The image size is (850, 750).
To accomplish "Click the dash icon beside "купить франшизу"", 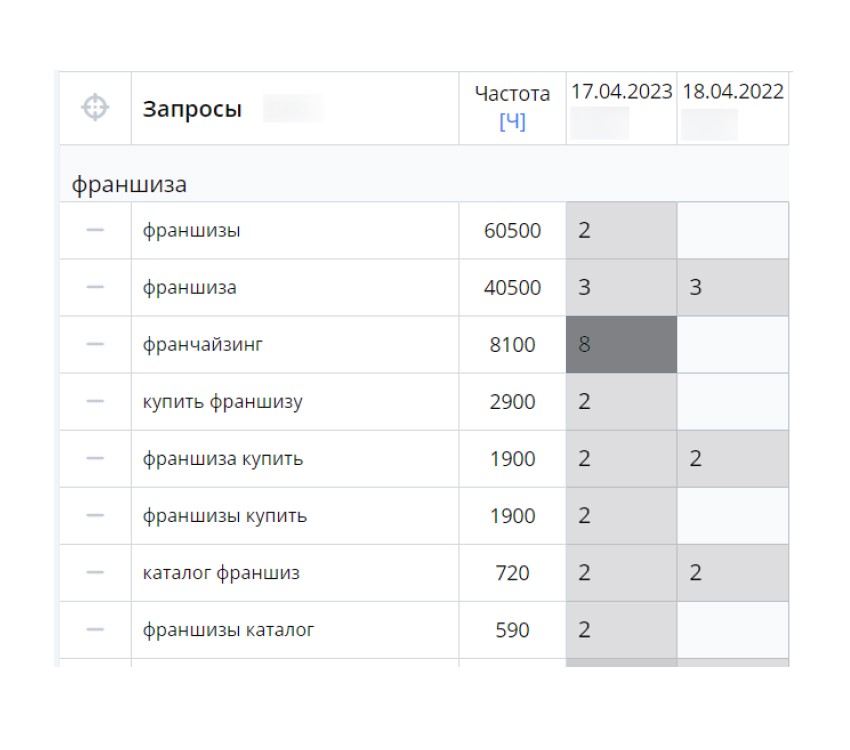I will click(x=95, y=402).
